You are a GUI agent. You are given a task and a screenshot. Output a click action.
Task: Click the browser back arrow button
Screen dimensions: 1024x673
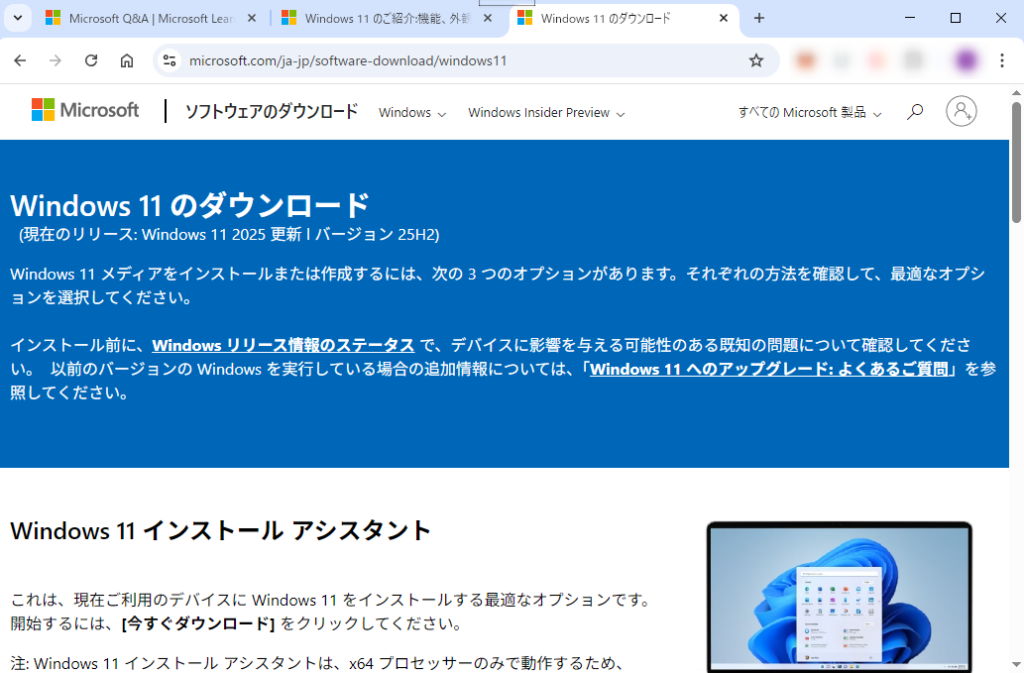click(x=20, y=60)
